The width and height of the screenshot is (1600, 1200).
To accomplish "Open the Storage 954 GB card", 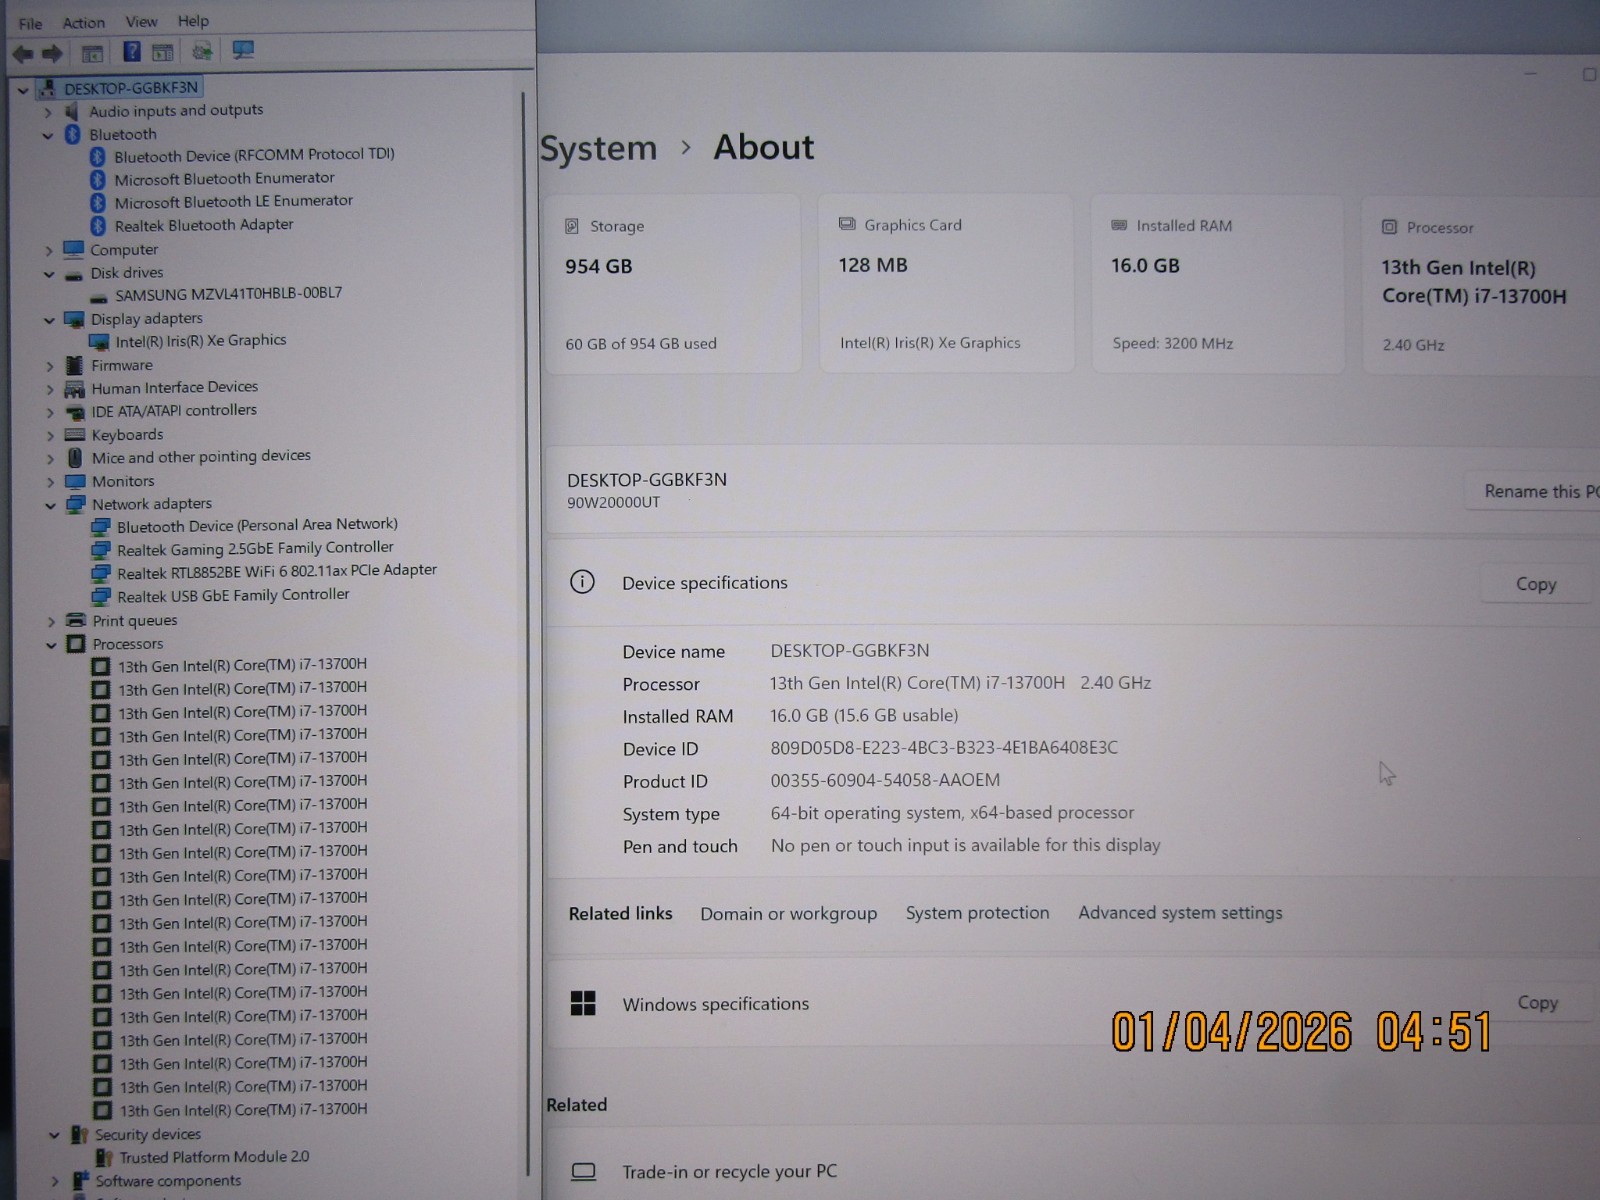I will 673,284.
